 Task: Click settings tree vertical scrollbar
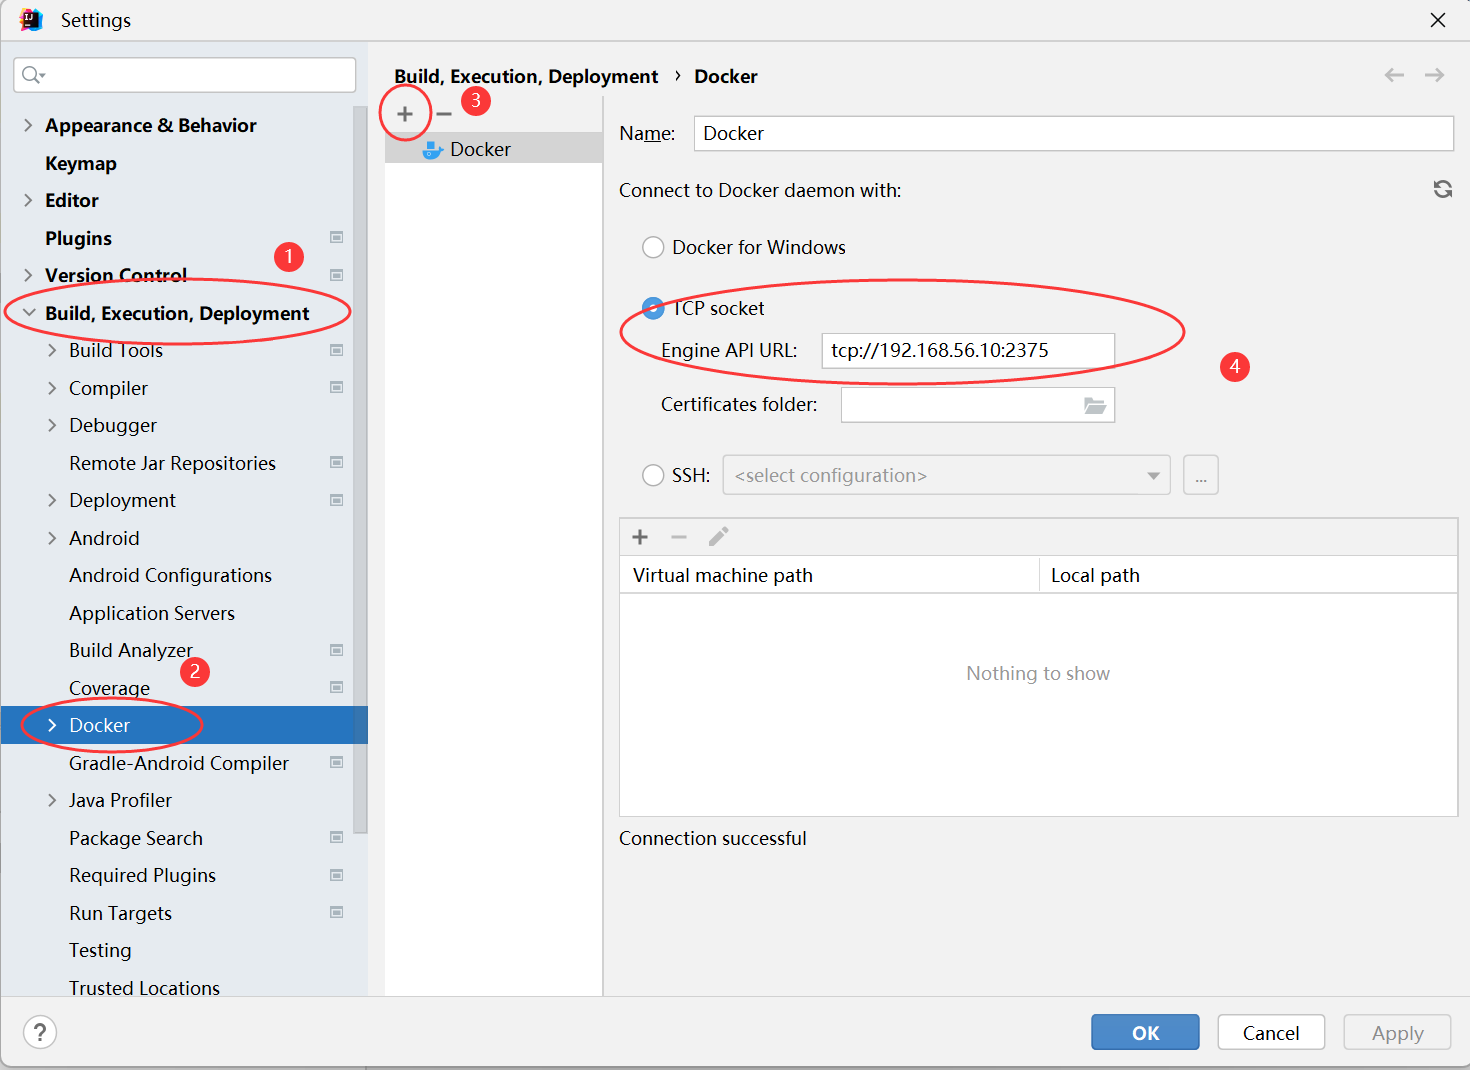pos(360,470)
